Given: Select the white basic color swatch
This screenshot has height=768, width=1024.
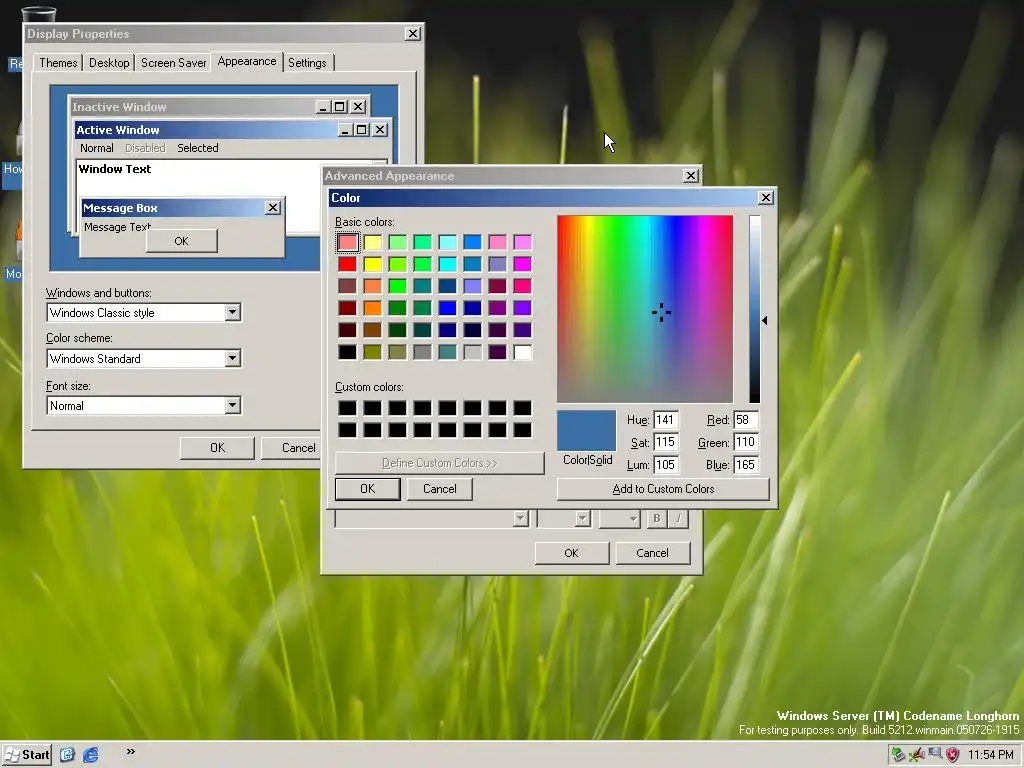Looking at the screenshot, I should (x=522, y=352).
